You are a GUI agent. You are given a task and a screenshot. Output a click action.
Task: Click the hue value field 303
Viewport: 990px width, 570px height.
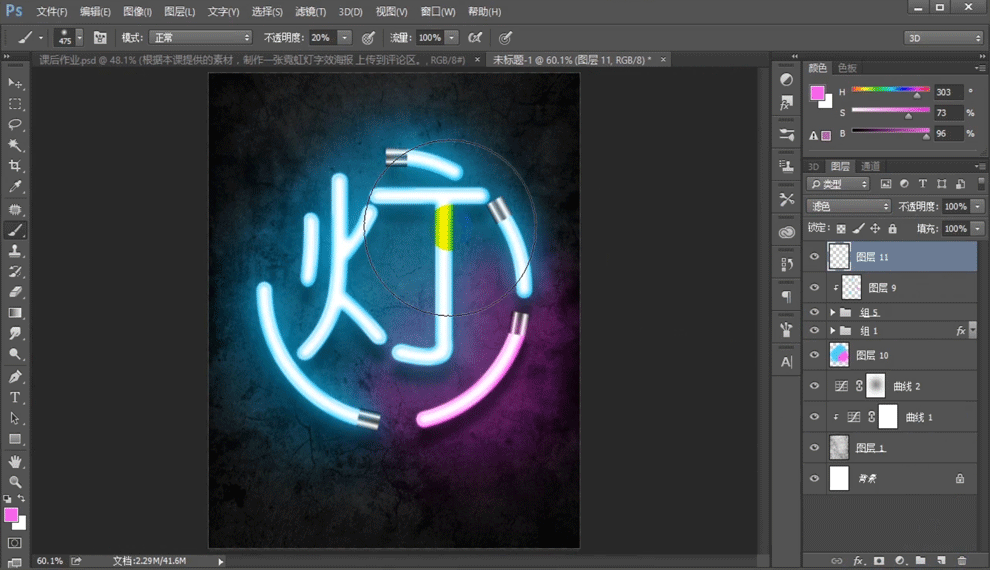pos(948,92)
